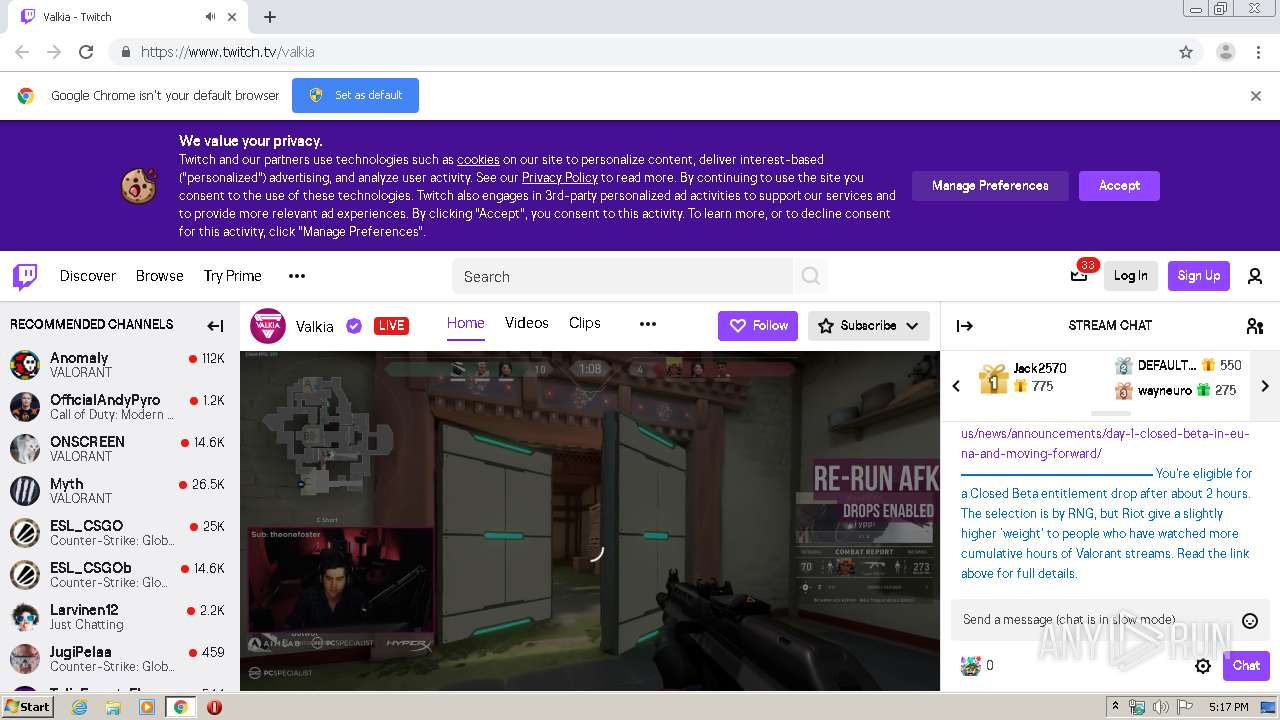Go to Browse

coord(160,276)
